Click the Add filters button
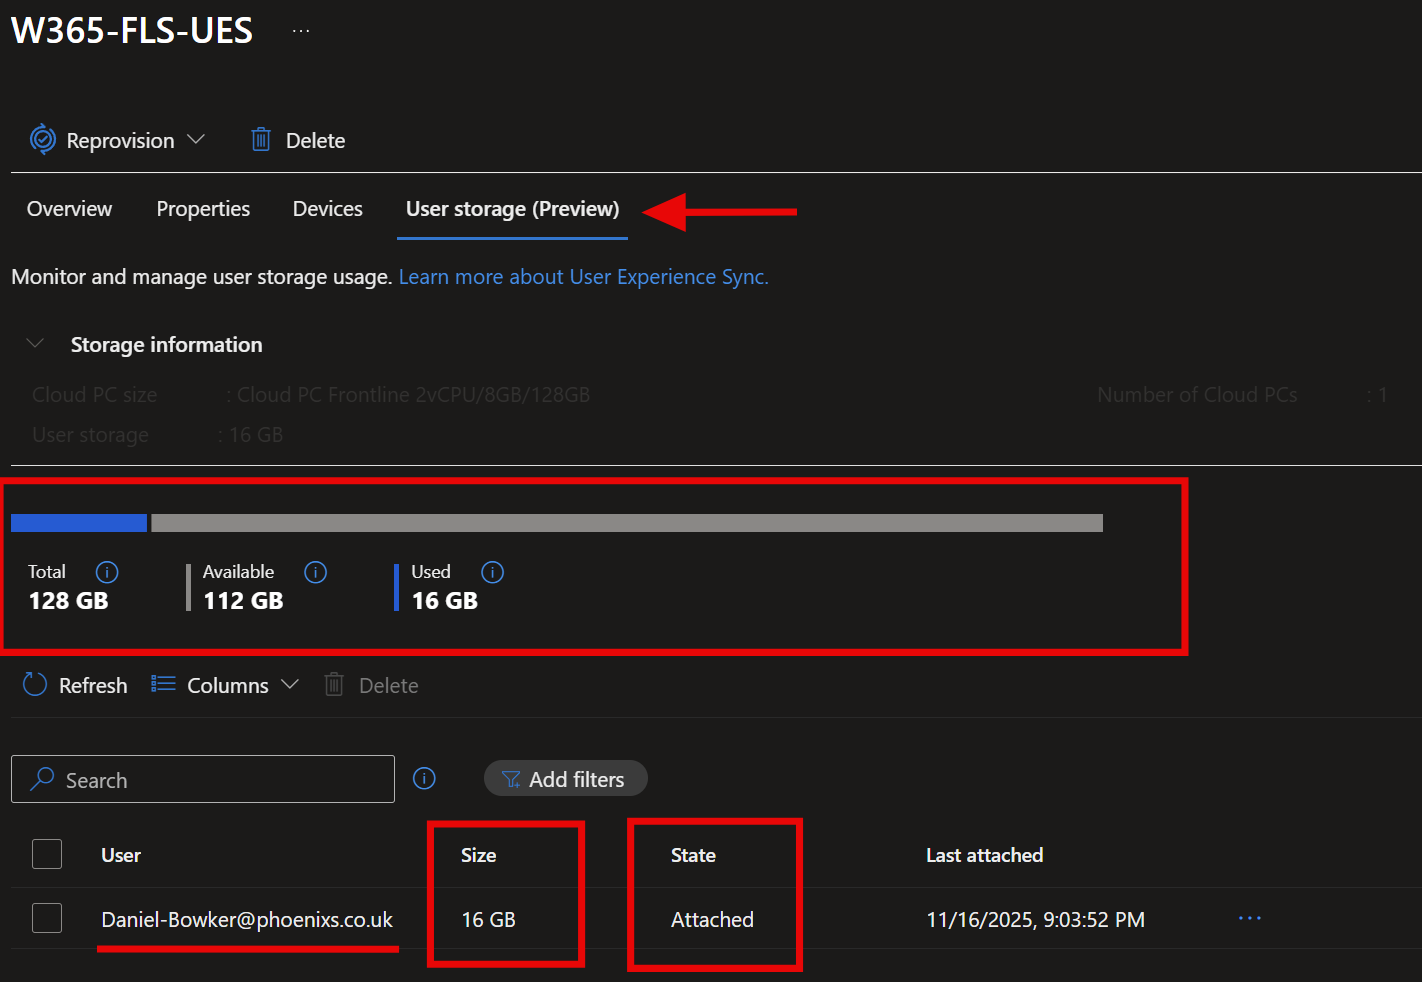 pos(565,779)
